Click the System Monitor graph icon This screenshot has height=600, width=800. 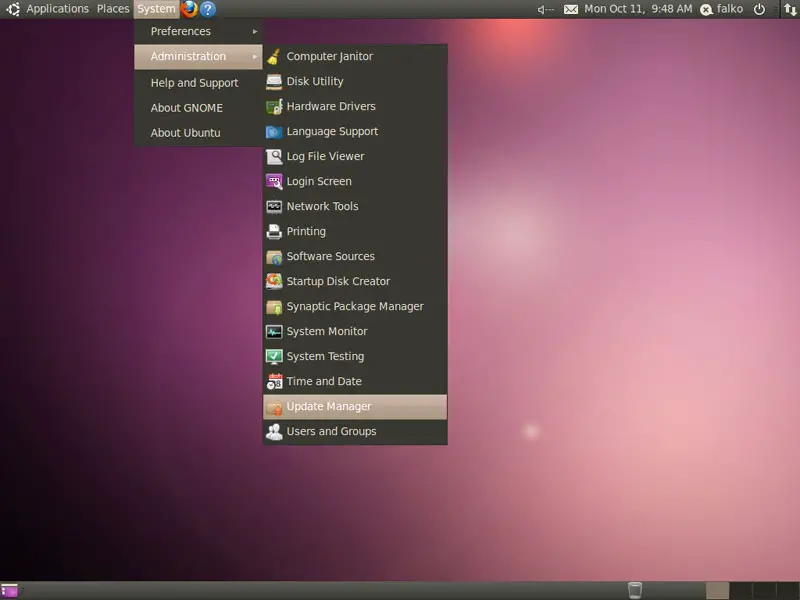point(274,332)
